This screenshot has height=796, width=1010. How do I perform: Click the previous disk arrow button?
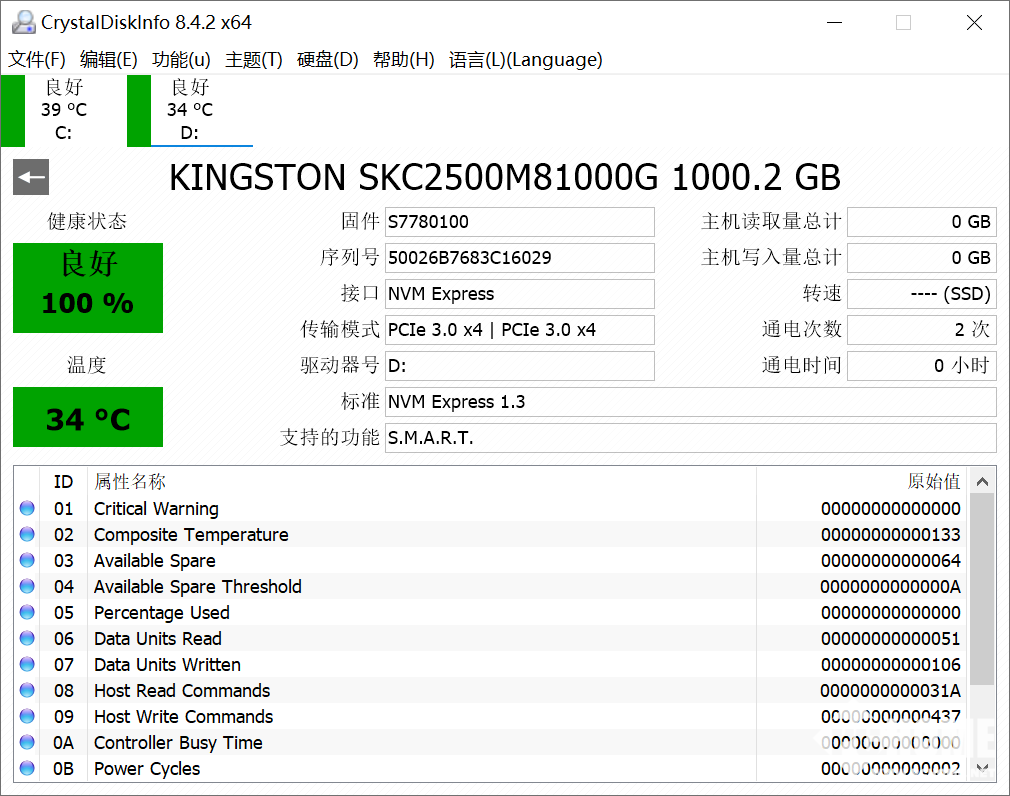[31, 176]
